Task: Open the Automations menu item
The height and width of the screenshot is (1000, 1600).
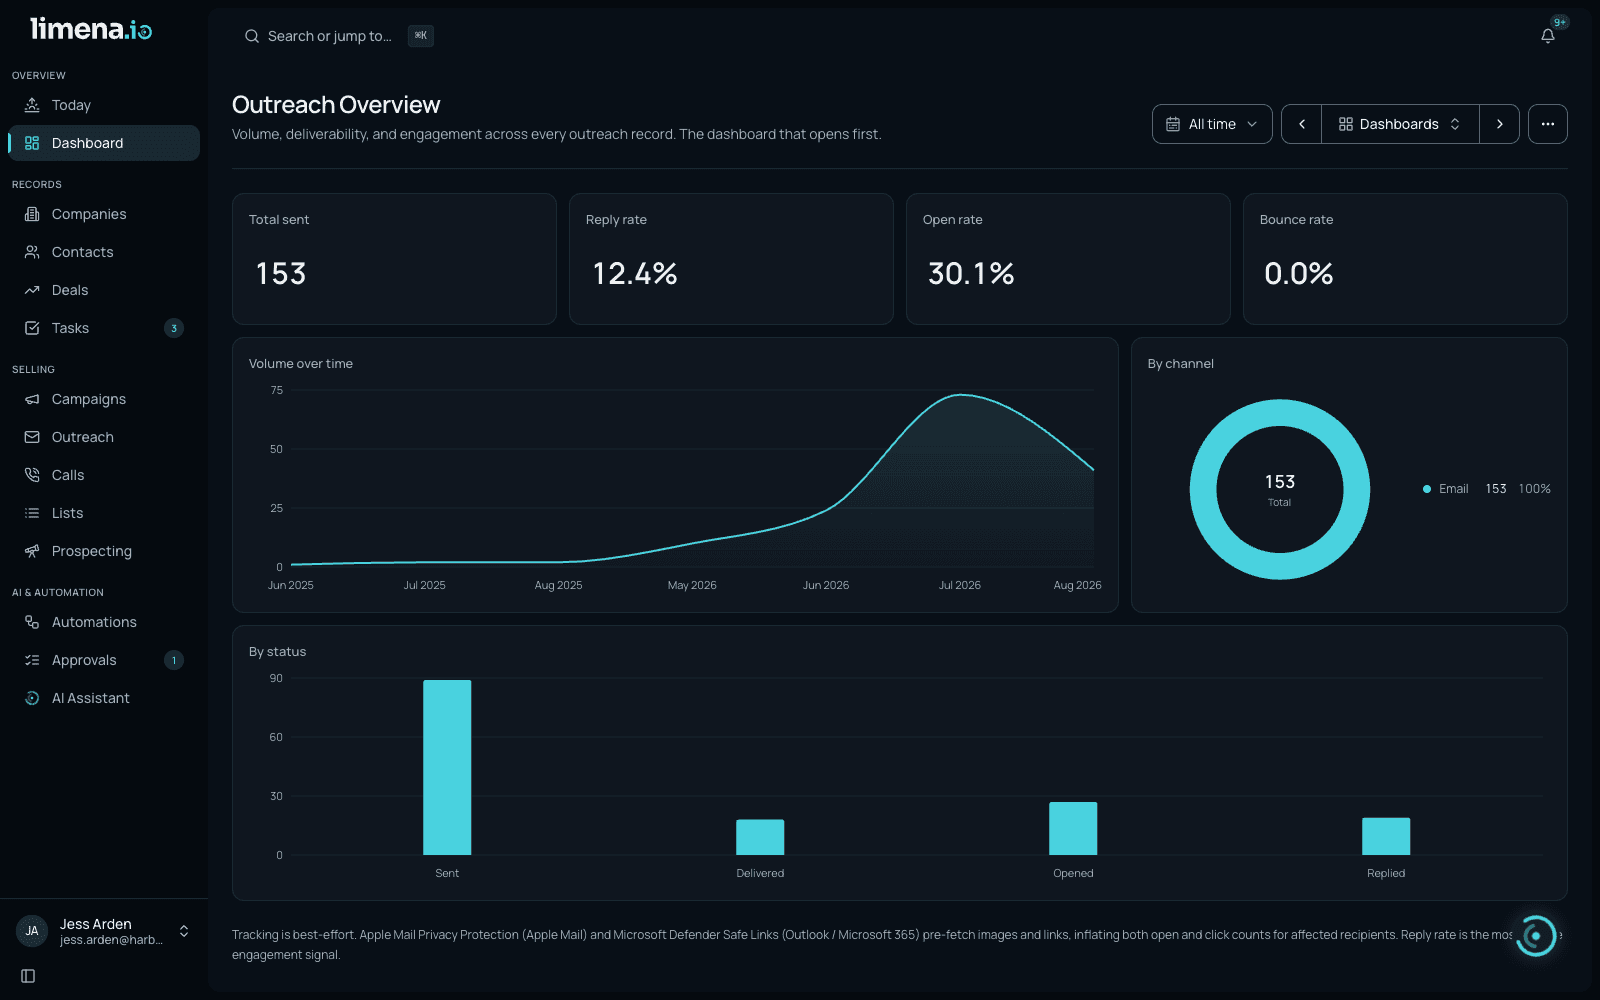Action: coord(104,622)
